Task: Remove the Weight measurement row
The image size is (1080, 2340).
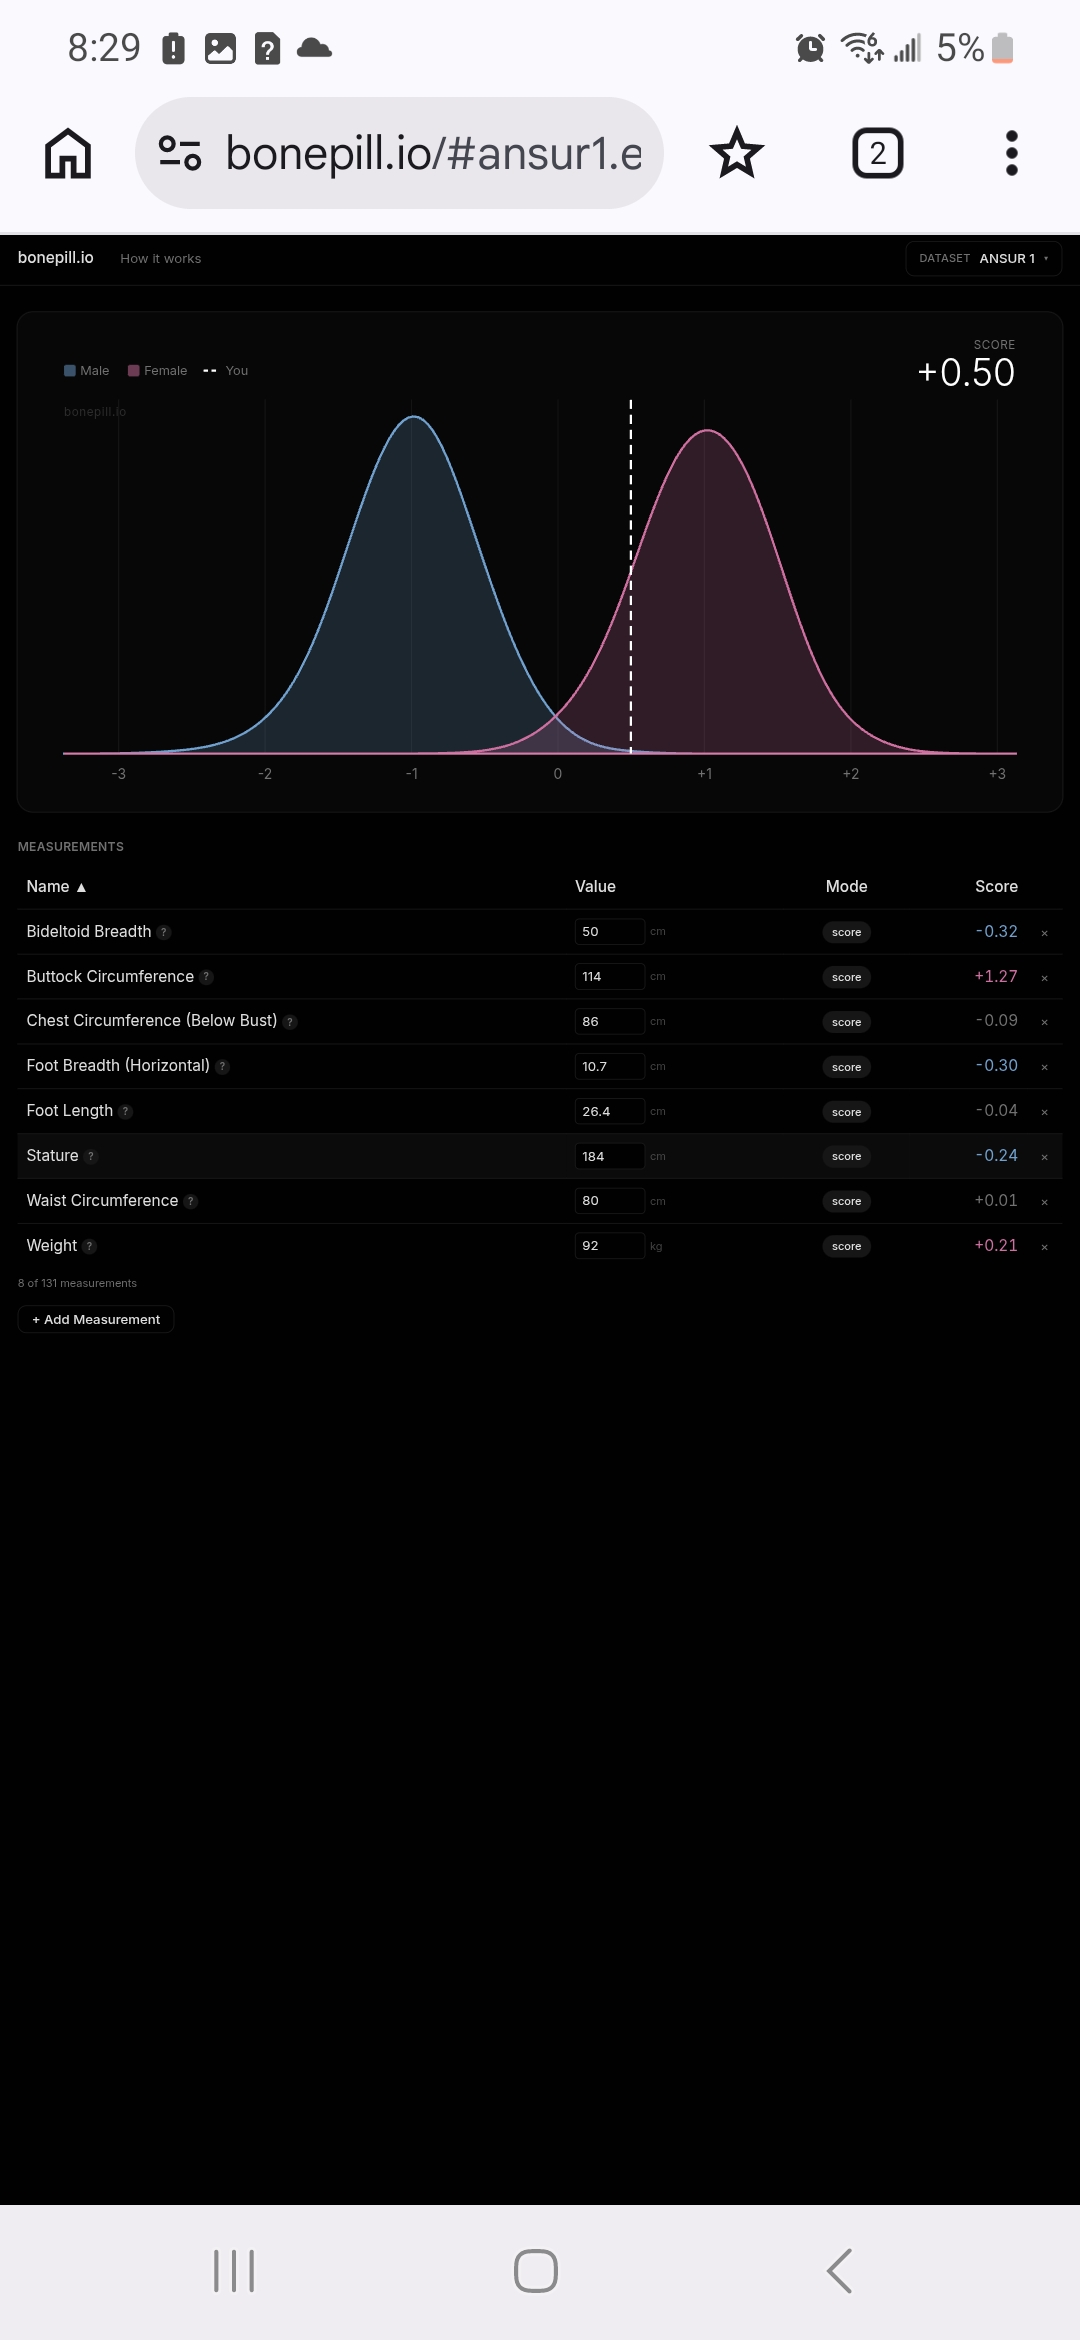Action: [1044, 1247]
